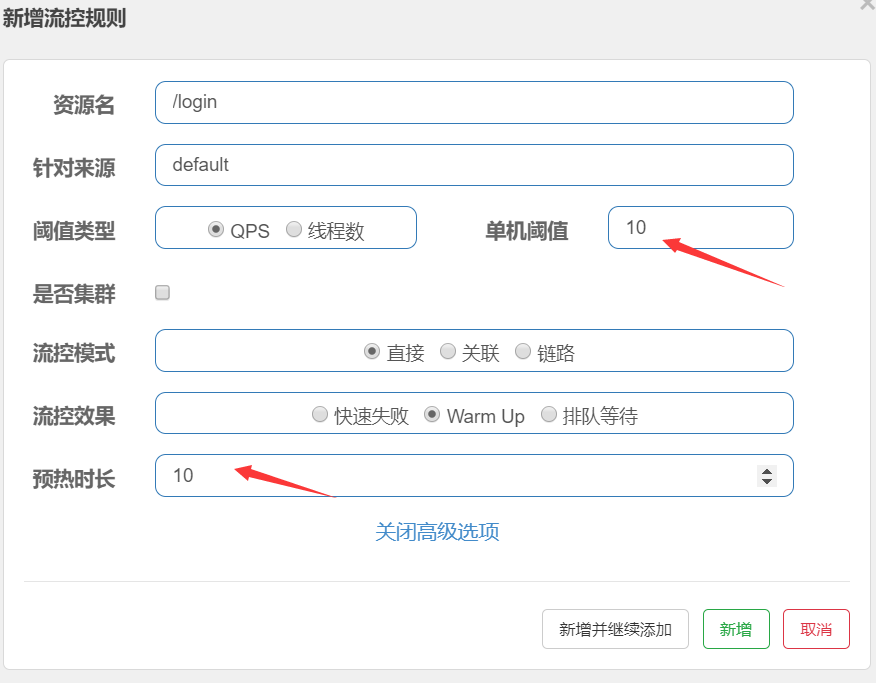876x683 pixels.
Task: Select the QPS threshold type radio button
Action: coord(216,229)
